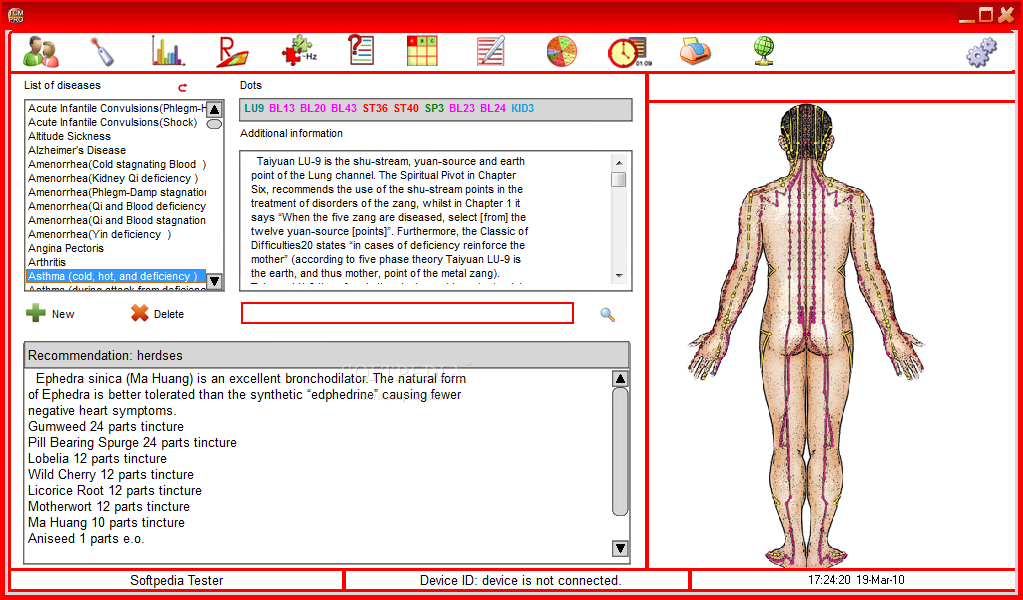Screen dimensions: 1023x600
Task: Click disease list scroll down arrow
Action: [215, 282]
